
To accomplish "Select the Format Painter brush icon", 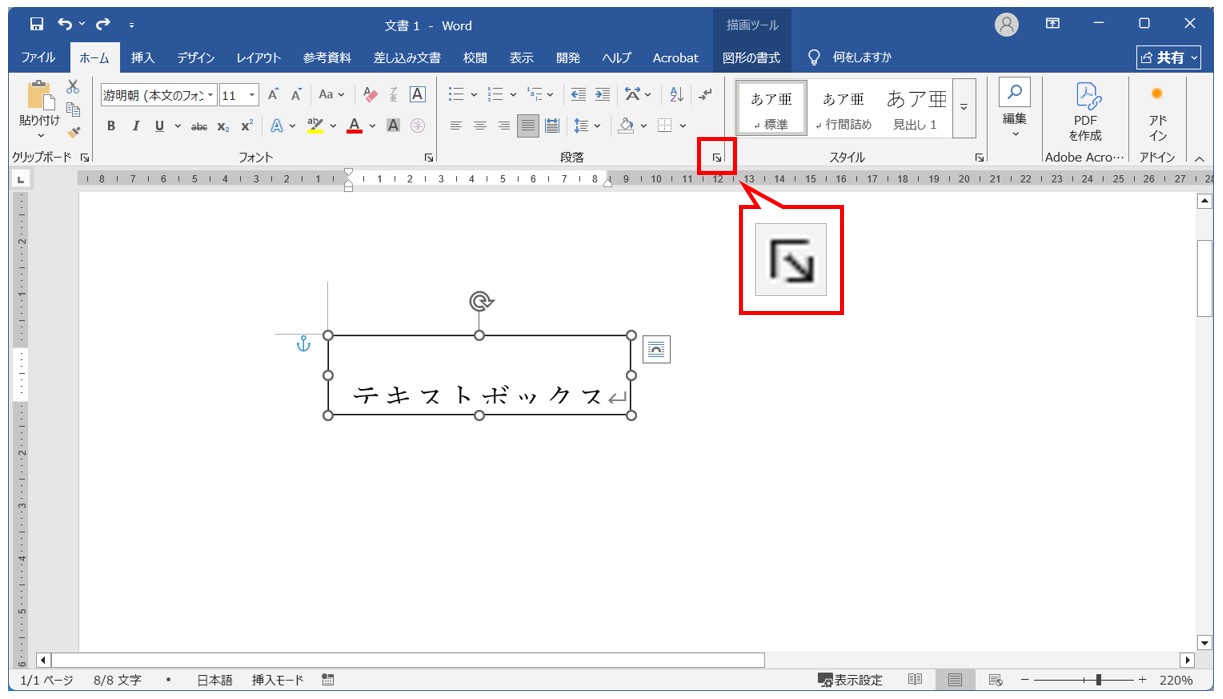I will [x=73, y=131].
